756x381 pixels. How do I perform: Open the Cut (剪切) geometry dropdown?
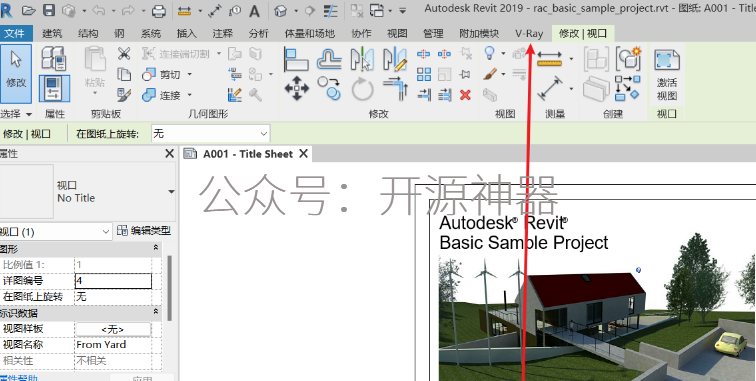coord(189,74)
